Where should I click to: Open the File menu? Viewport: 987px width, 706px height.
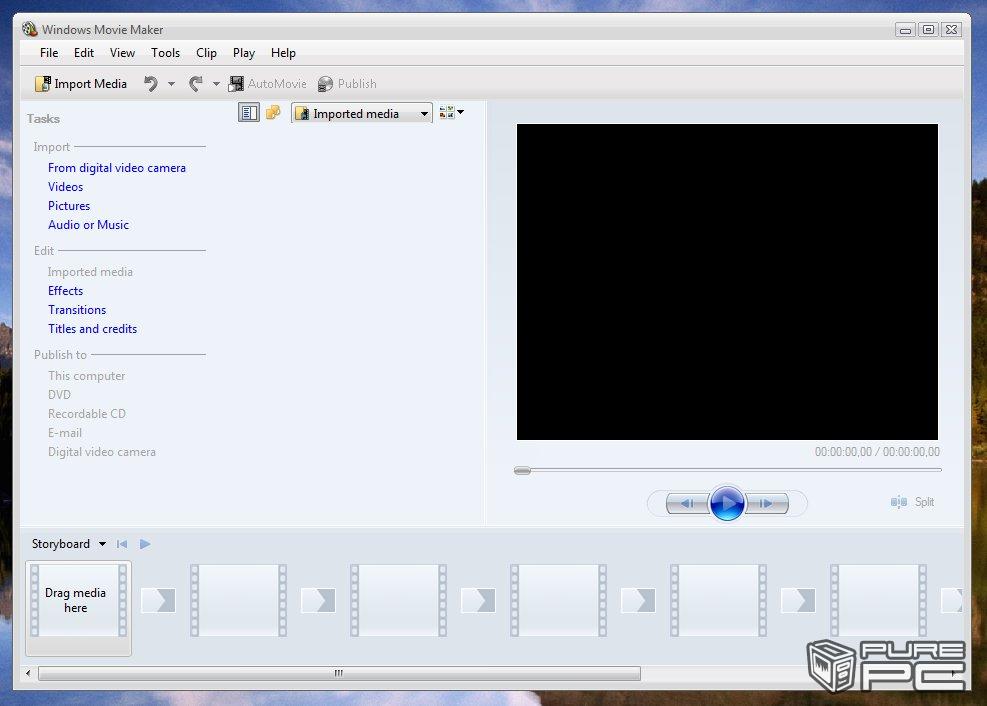(x=48, y=53)
